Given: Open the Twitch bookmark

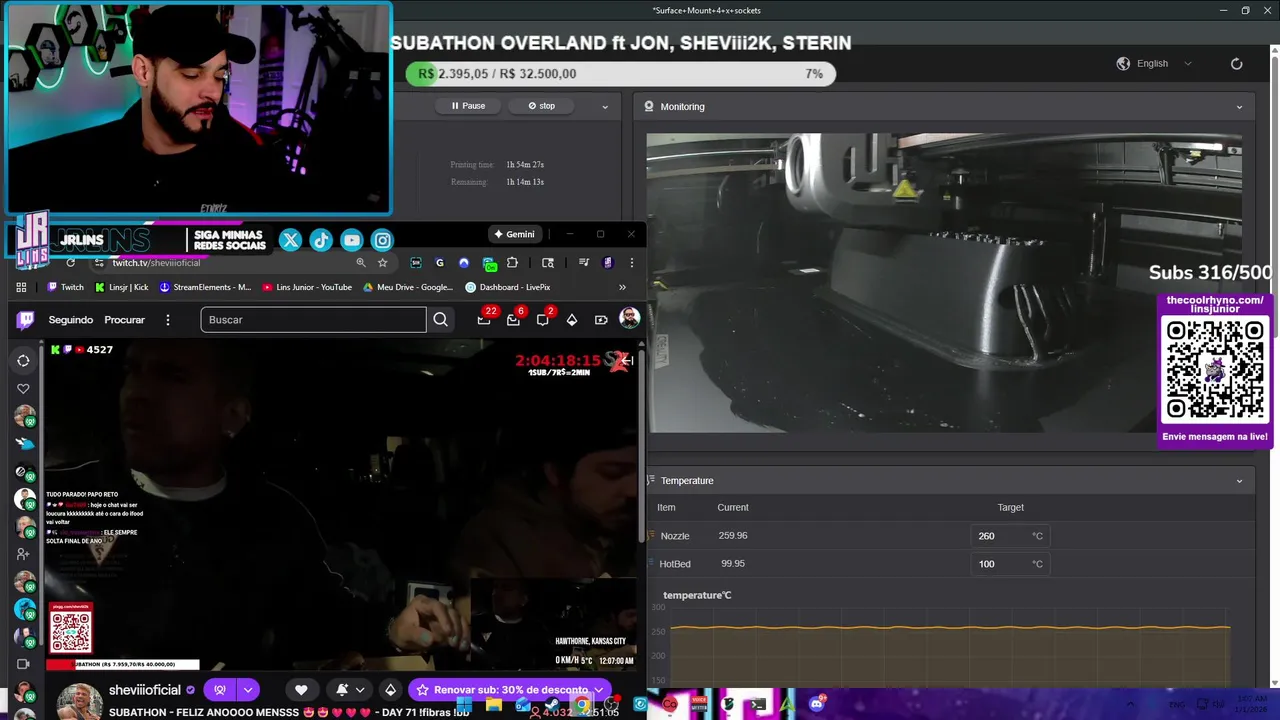Looking at the screenshot, I should pos(66,287).
